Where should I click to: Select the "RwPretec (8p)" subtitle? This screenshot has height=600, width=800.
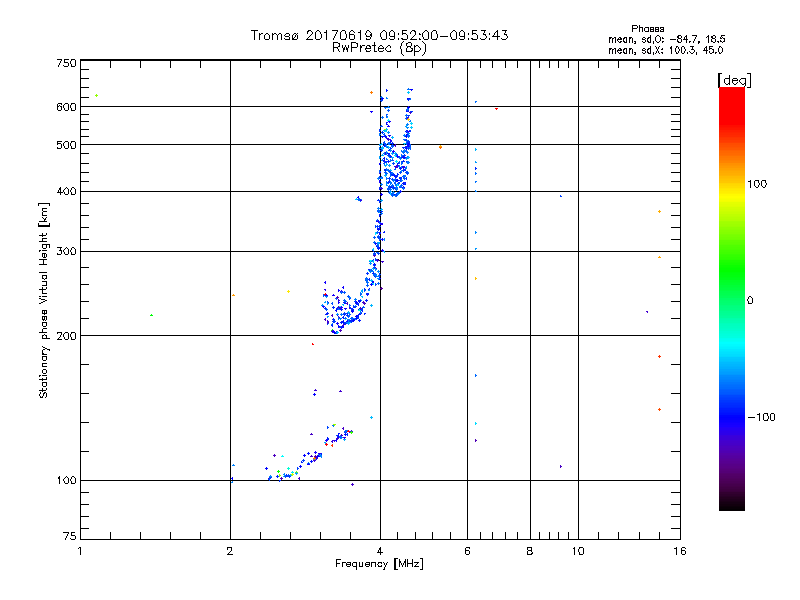pos(379,48)
